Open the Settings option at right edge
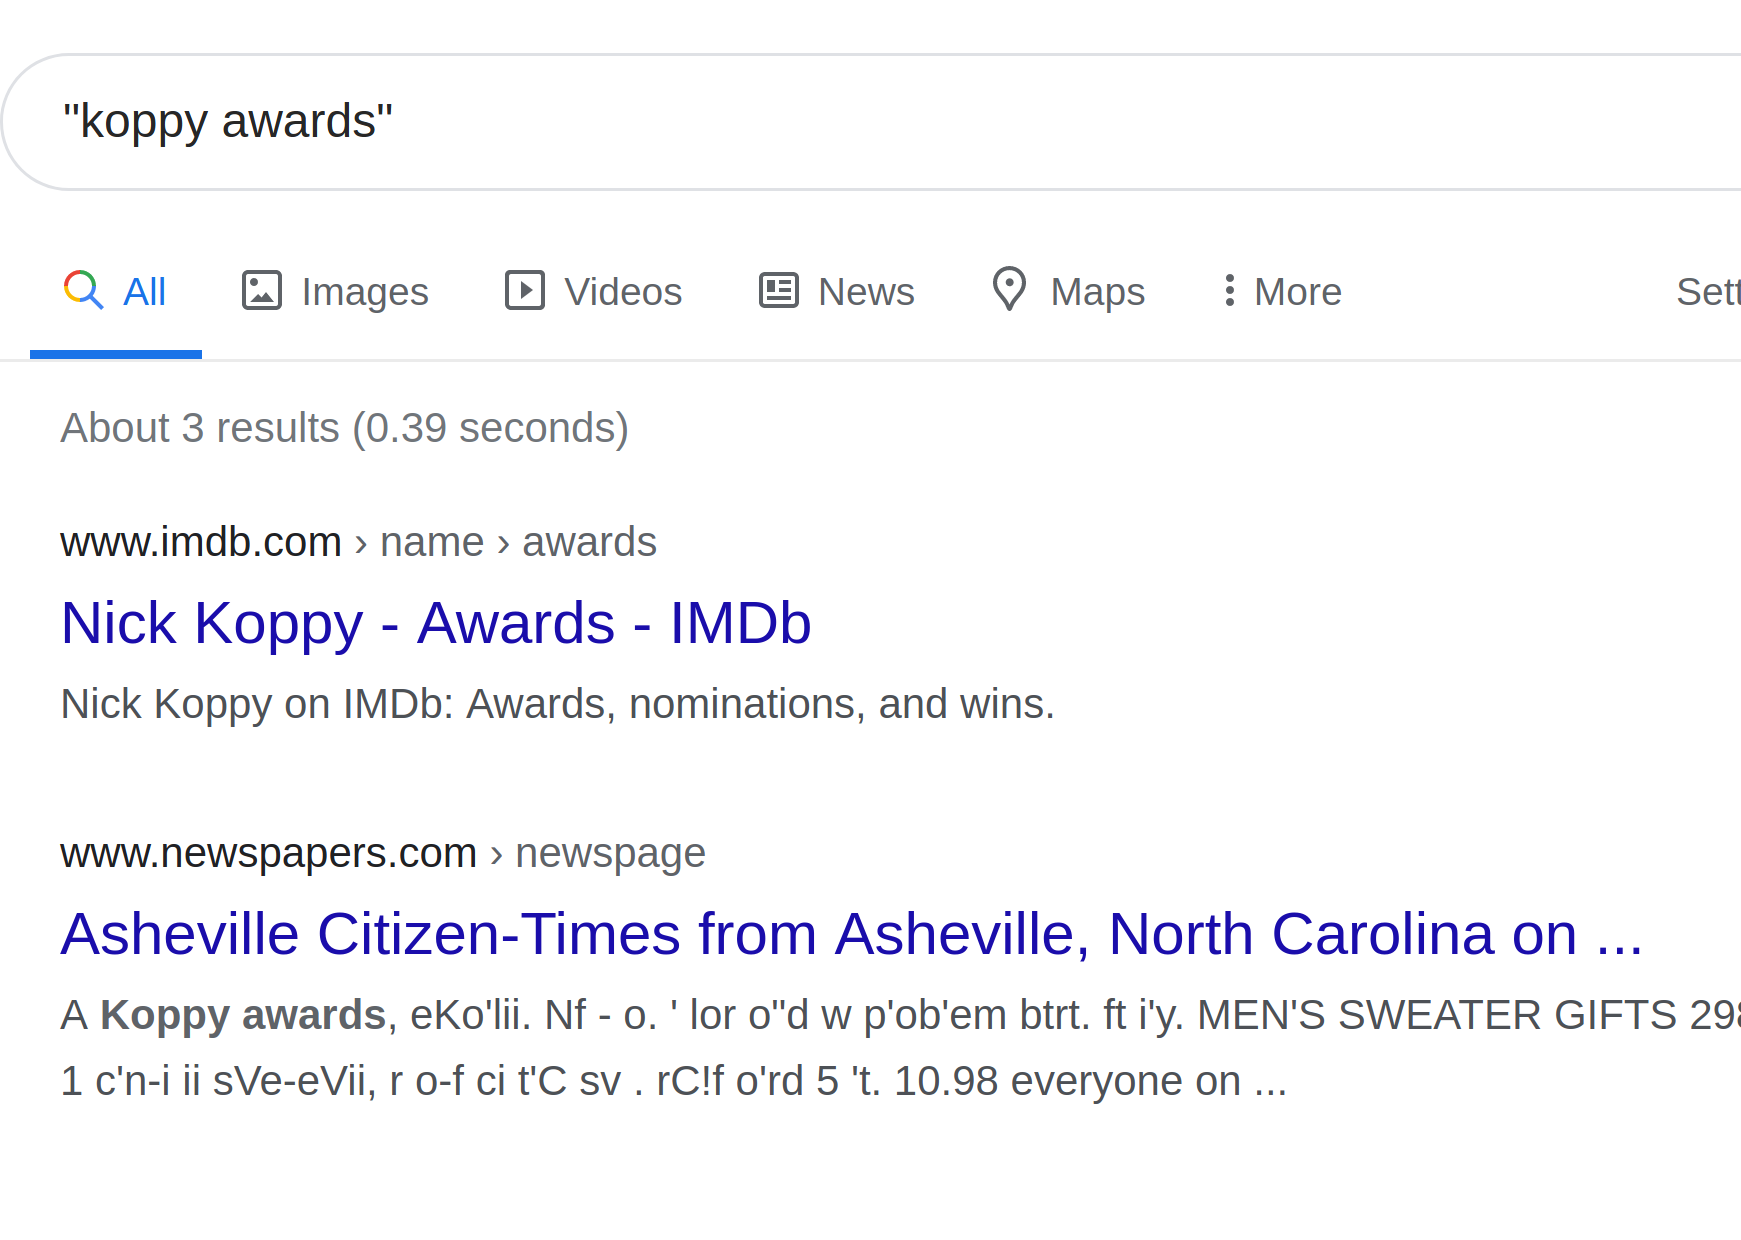This screenshot has width=1741, height=1240. click(1708, 292)
